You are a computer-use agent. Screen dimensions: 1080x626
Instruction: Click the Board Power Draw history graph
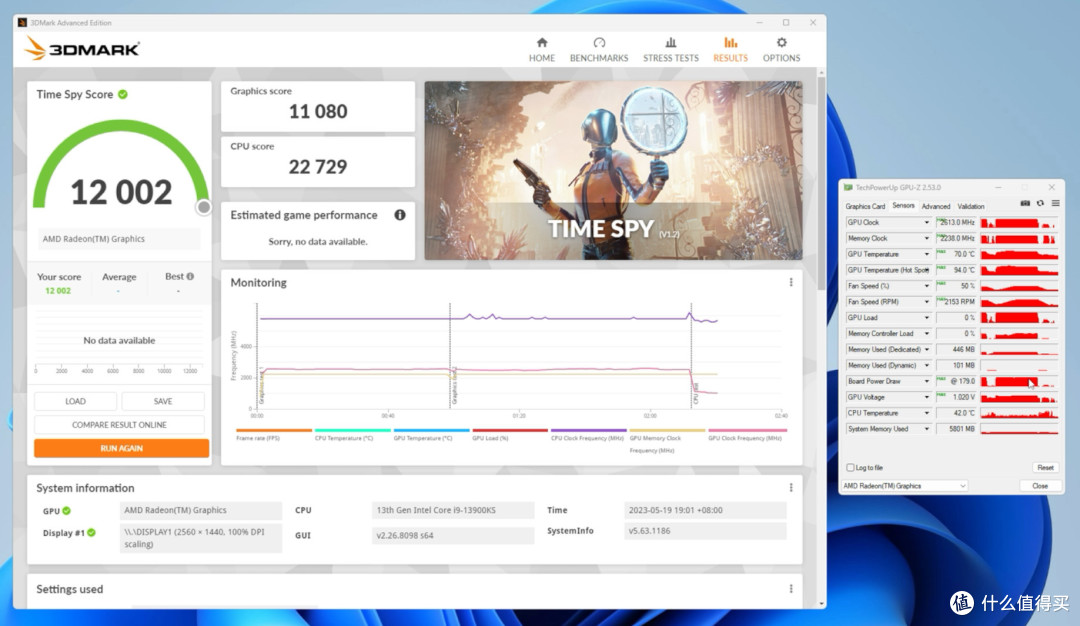click(x=1019, y=381)
